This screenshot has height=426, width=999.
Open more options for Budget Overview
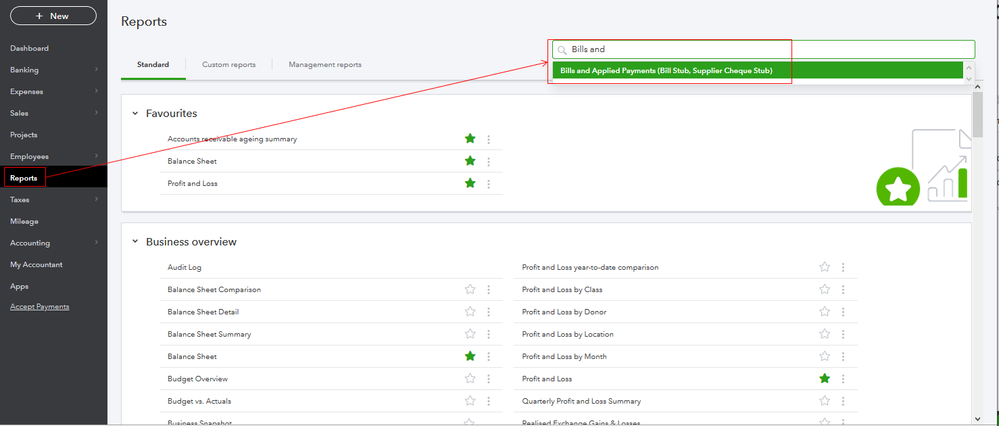click(489, 378)
